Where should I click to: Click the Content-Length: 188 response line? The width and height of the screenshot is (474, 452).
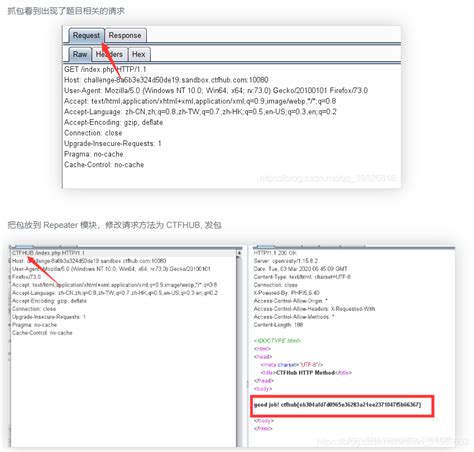click(x=278, y=325)
